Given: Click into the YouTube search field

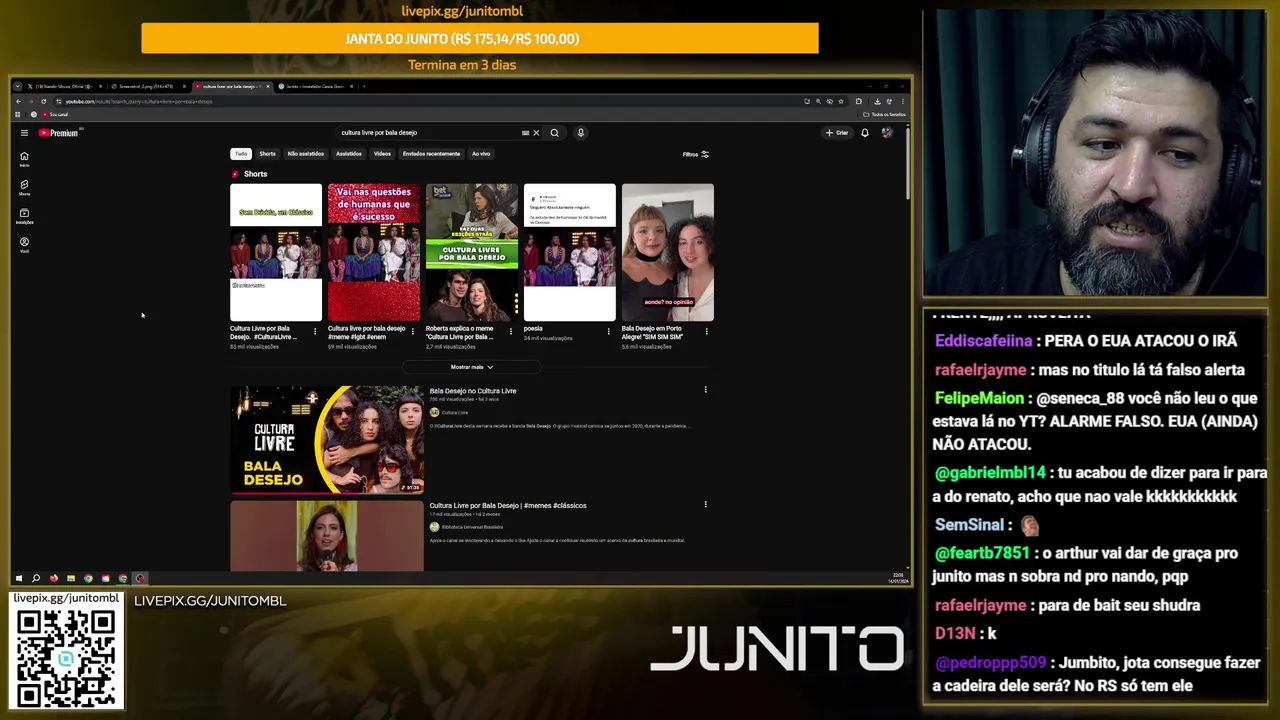Looking at the screenshot, I should [x=428, y=132].
